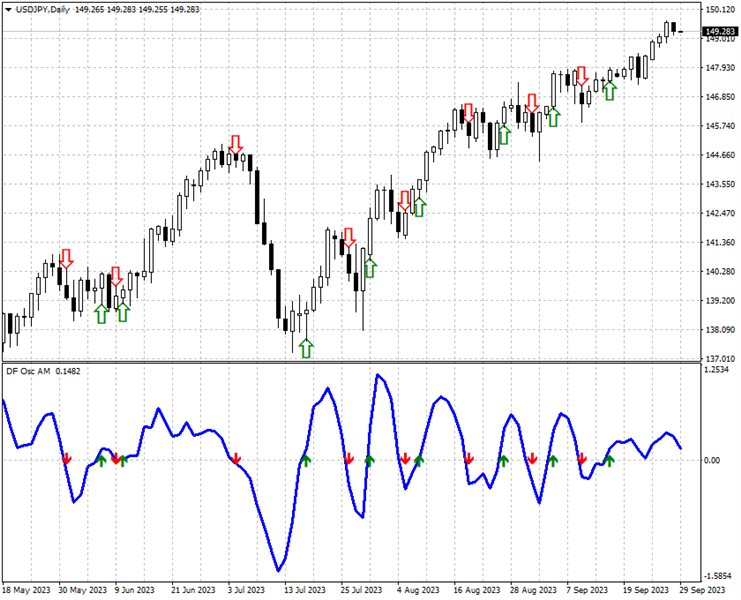Click the 140.280 price axis label
Image resolution: width=741 pixels, height=600 pixels.
coord(720,272)
